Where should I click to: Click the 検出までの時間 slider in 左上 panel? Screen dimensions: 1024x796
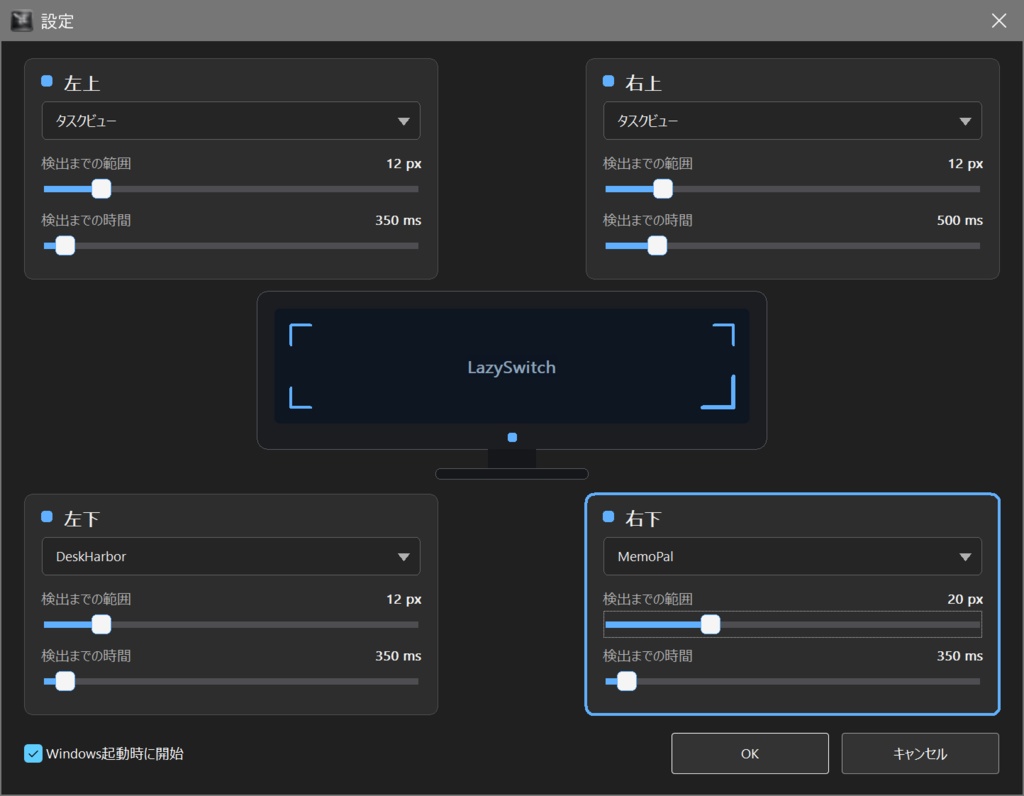point(231,246)
